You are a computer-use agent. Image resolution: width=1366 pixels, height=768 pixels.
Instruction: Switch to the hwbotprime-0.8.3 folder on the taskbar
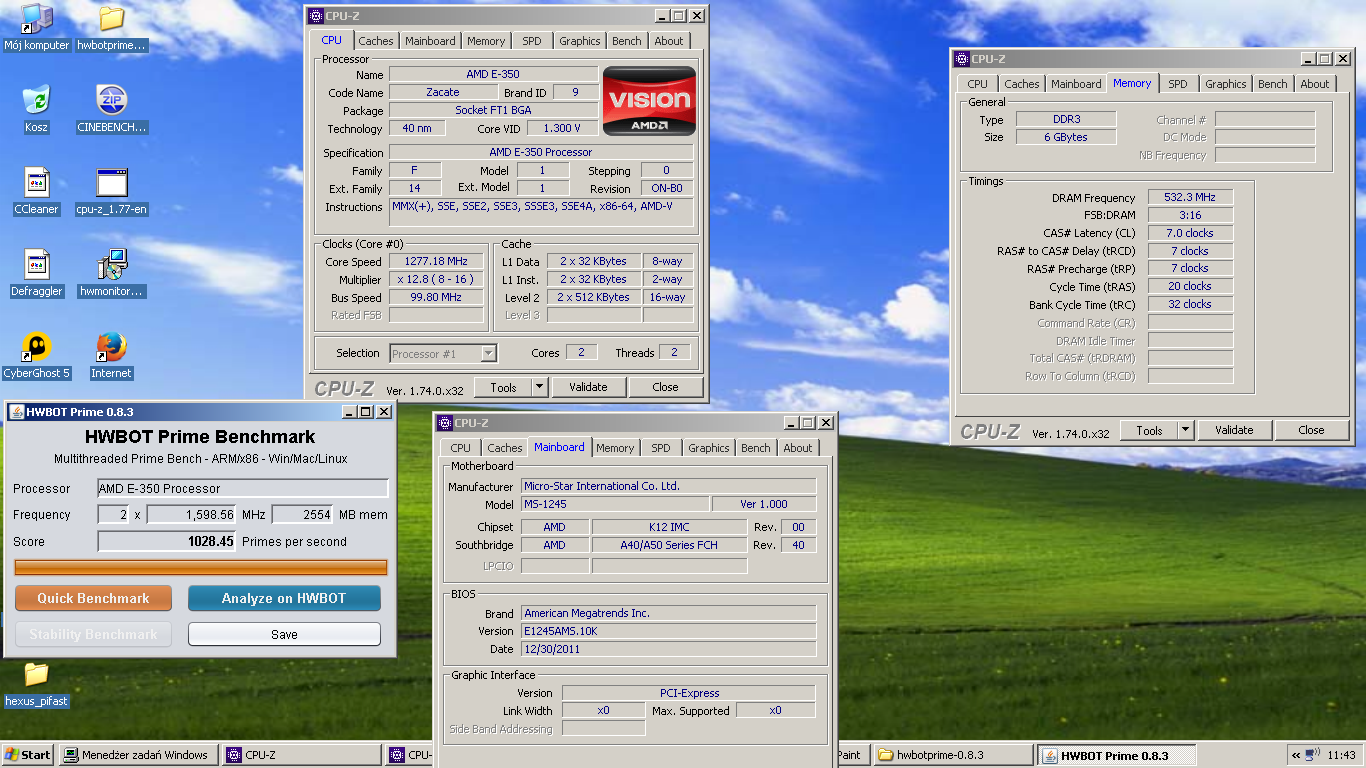(954, 755)
